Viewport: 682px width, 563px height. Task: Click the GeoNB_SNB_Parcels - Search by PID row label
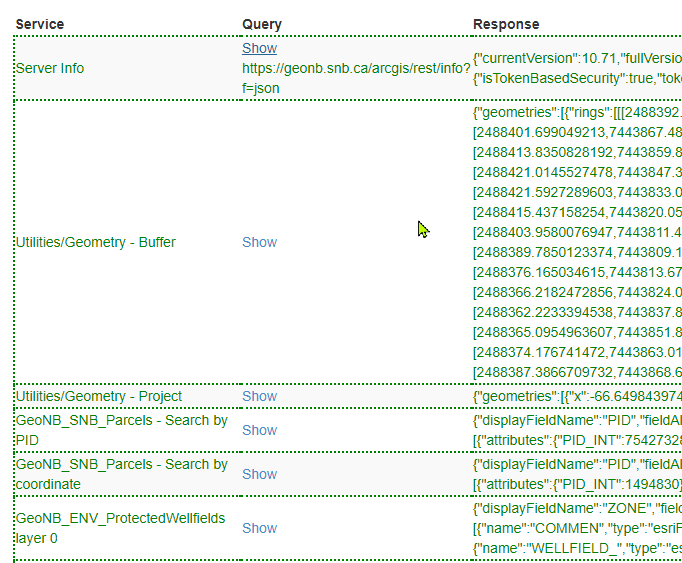click(121, 430)
